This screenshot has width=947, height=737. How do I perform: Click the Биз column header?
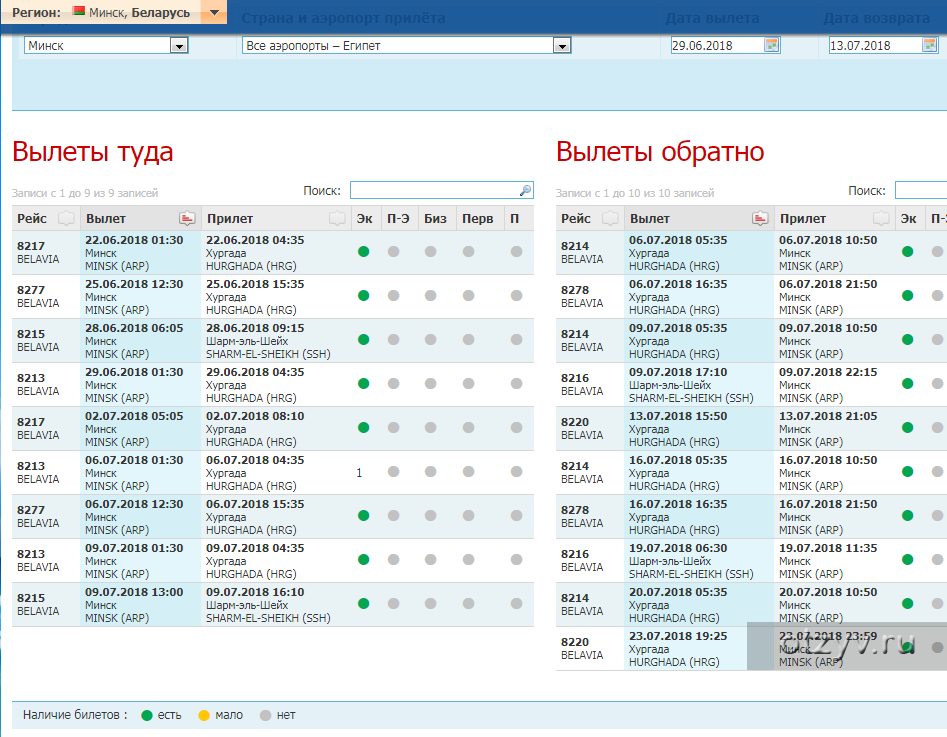[435, 218]
